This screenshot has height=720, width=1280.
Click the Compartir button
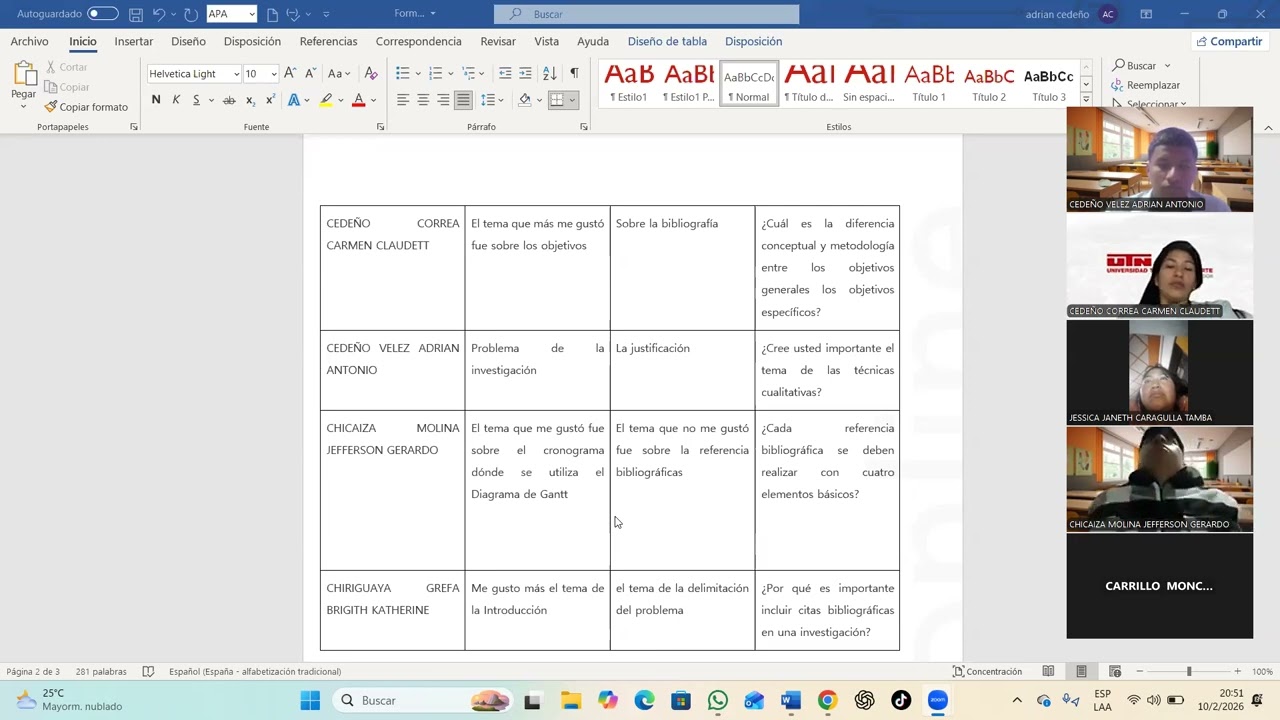tap(1229, 41)
